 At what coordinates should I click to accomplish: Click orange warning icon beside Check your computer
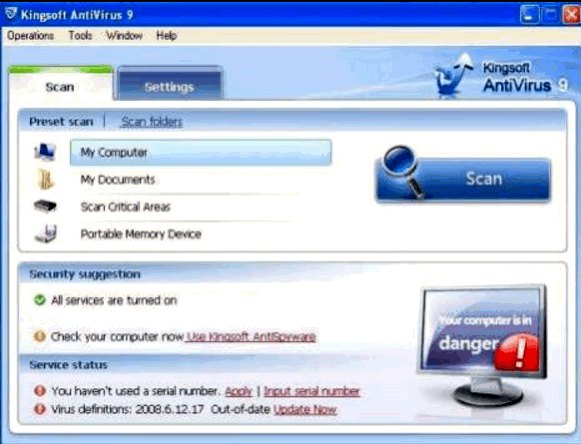40,337
